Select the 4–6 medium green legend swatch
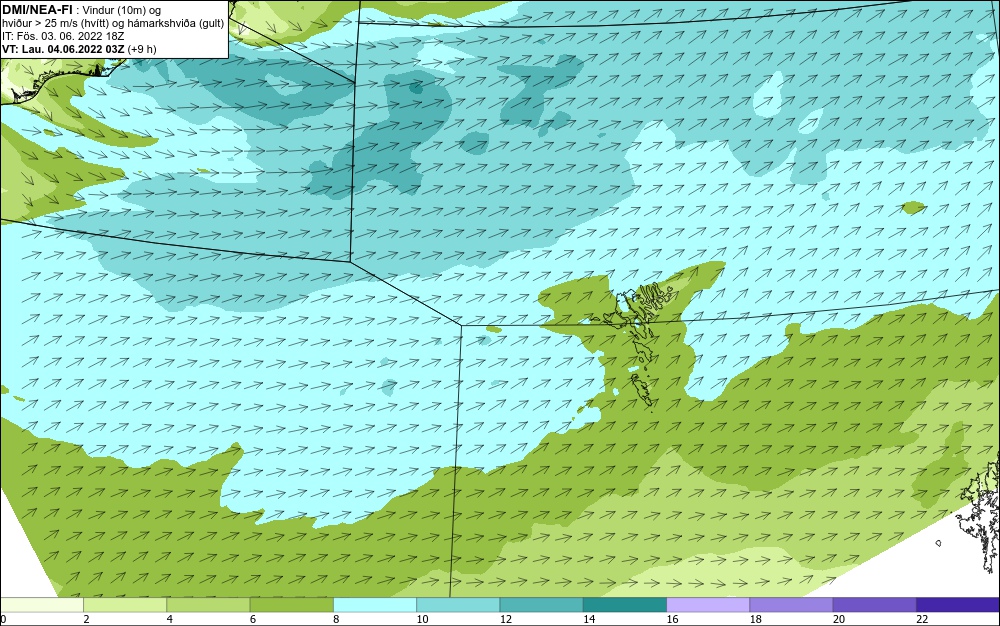Viewport: 1000px width, 626px height. pyautogui.click(x=208, y=605)
